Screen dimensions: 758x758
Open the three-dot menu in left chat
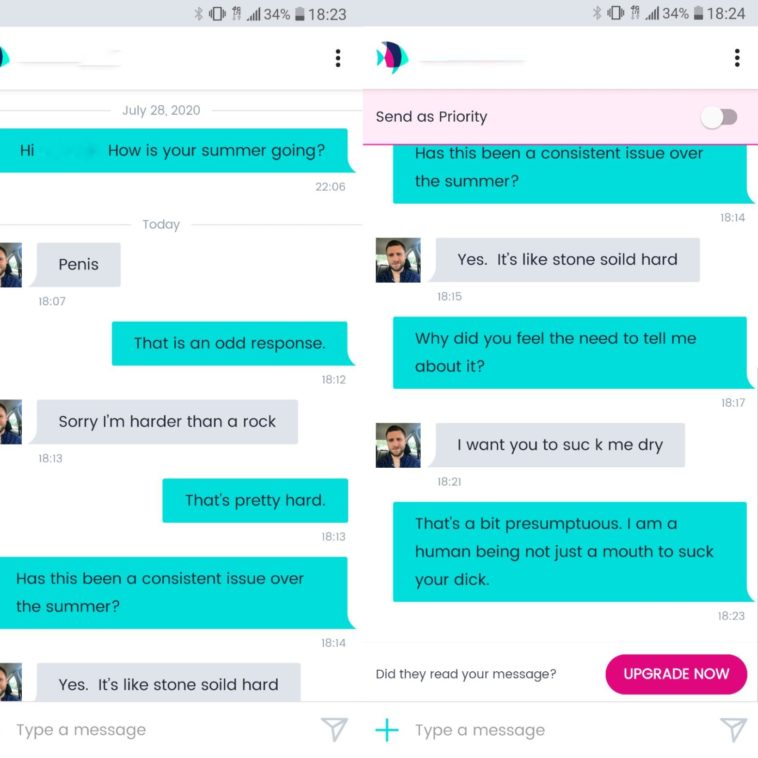click(338, 58)
